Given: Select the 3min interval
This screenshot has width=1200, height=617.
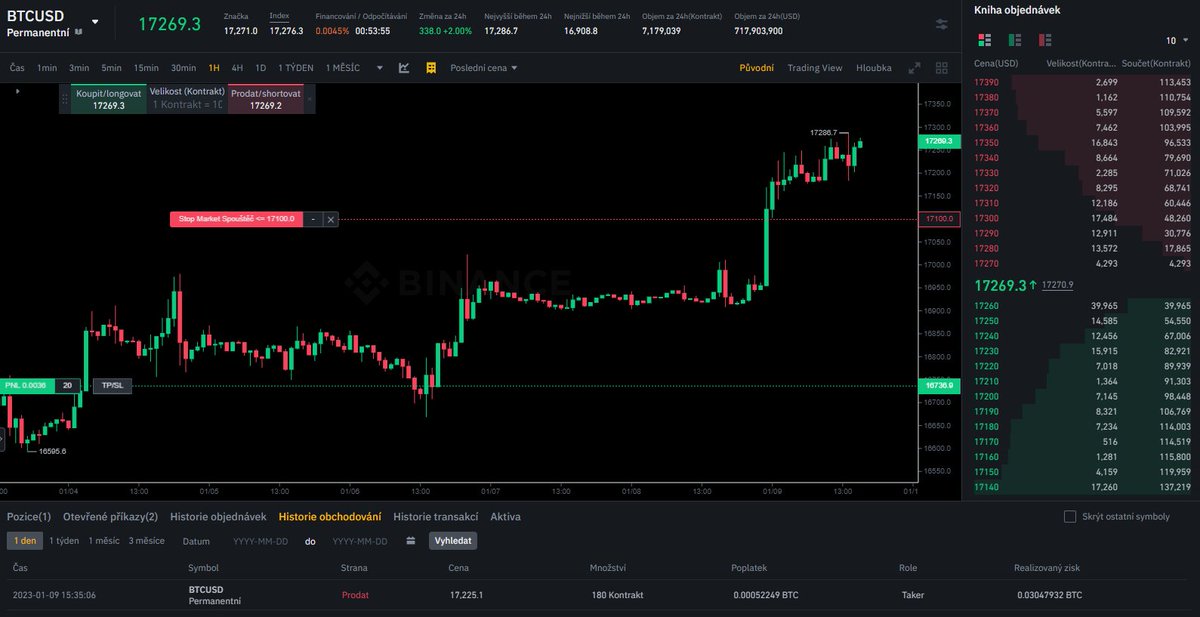Looking at the screenshot, I should tap(79, 68).
